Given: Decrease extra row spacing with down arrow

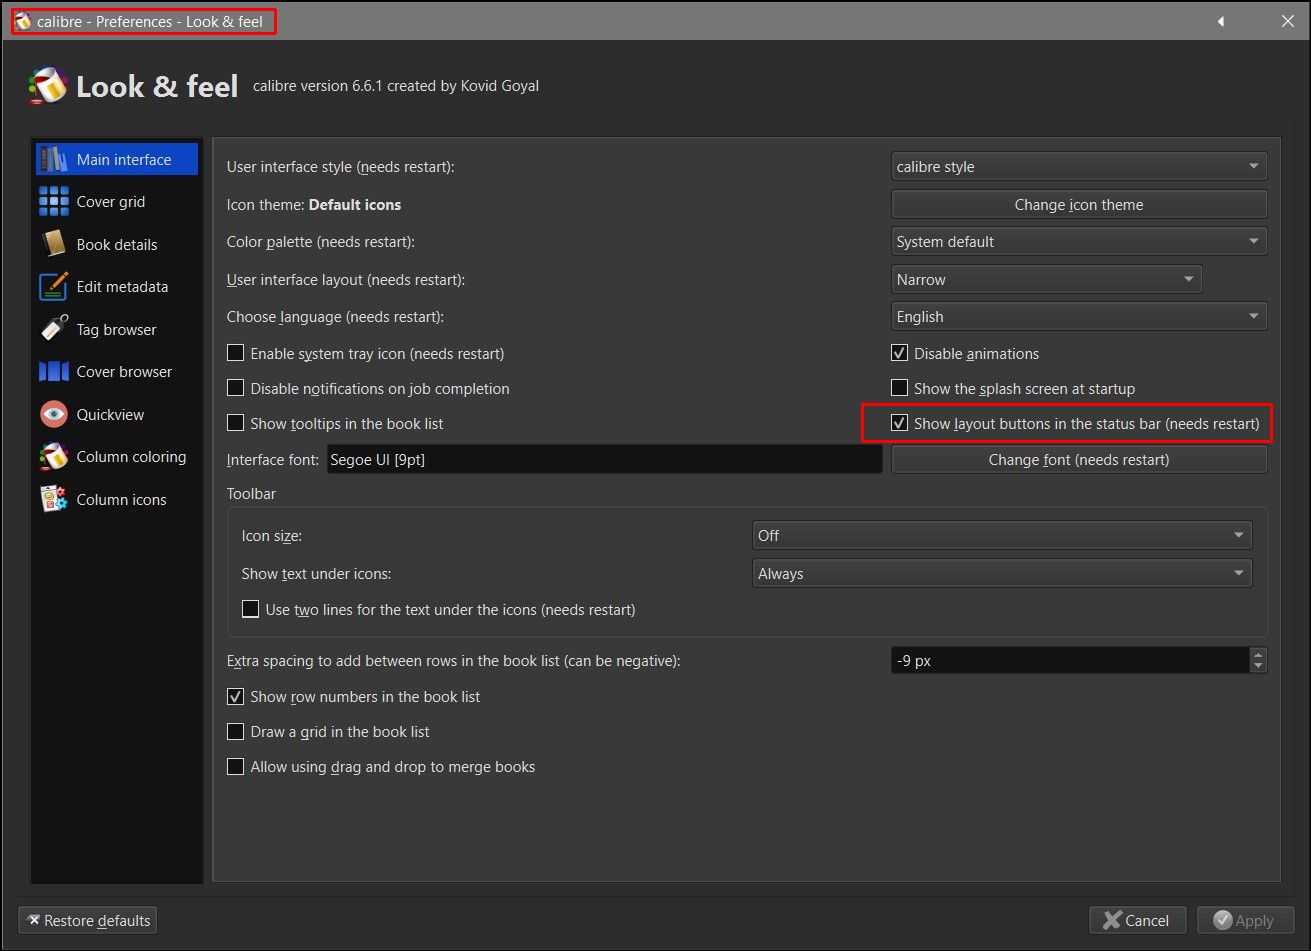Looking at the screenshot, I should (x=1259, y=667).
